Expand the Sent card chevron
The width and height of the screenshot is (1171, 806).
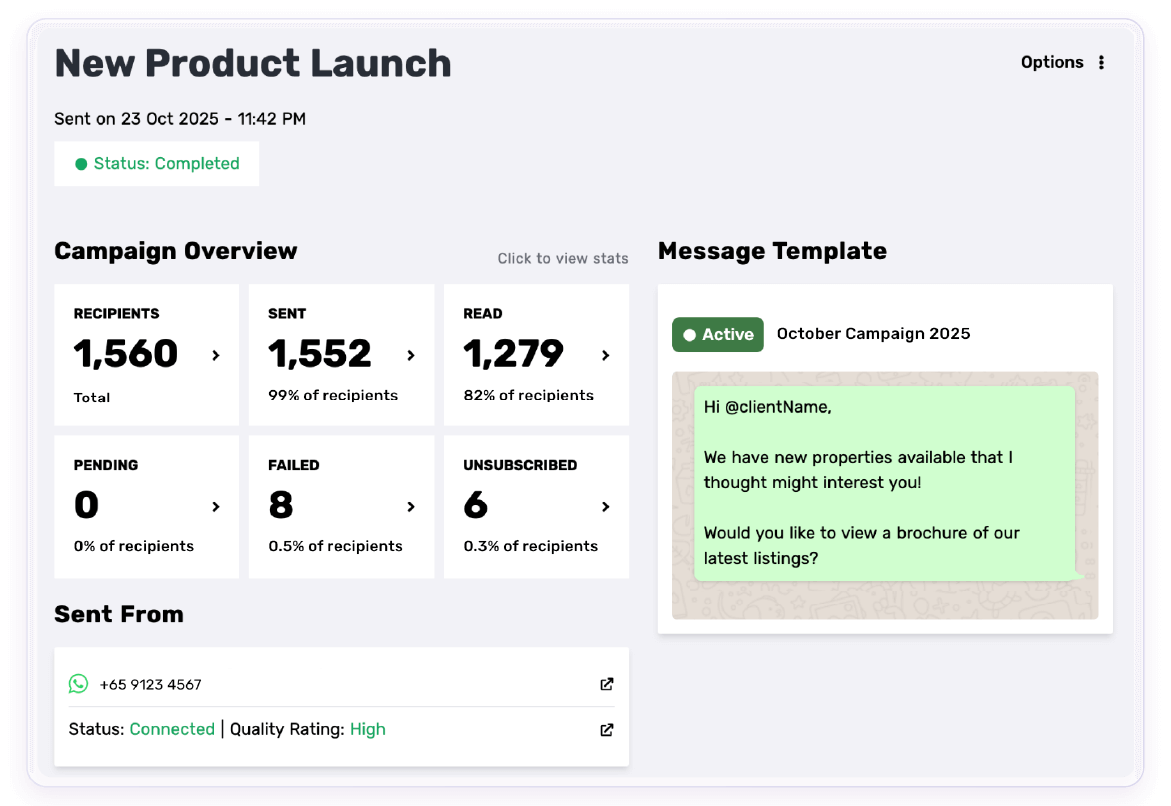(x=410, y=355)
